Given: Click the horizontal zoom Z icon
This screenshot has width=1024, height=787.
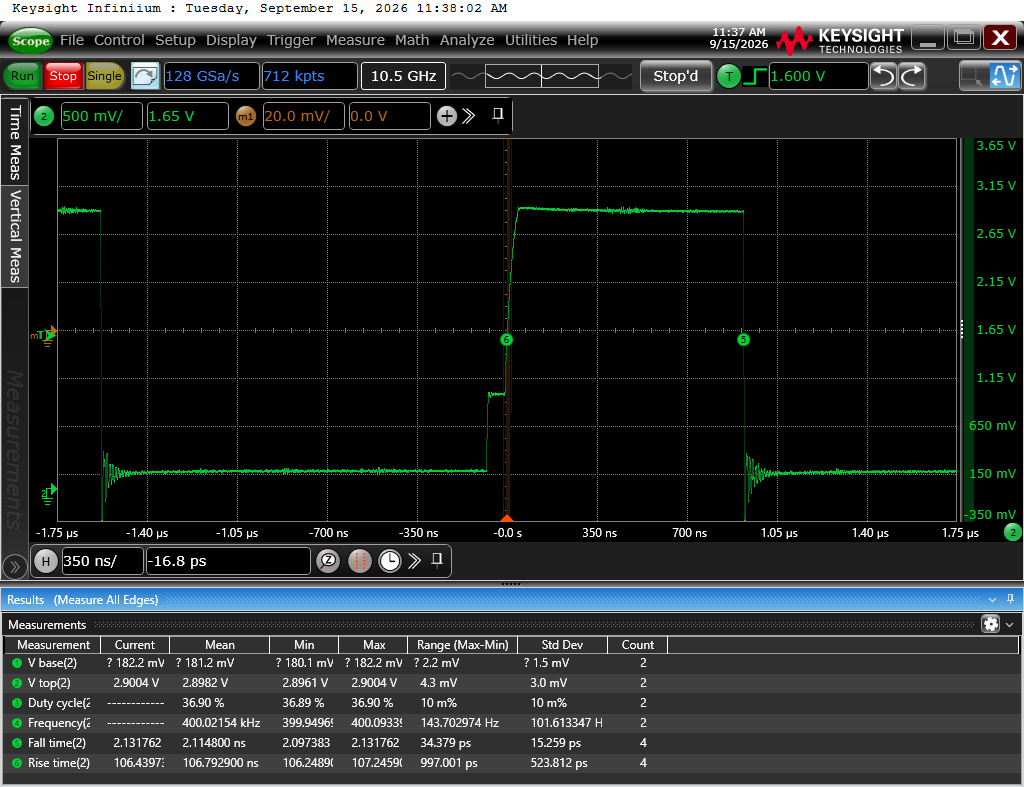Looking at the screenshot, I should pyautogui.click(x=328, y=561).
